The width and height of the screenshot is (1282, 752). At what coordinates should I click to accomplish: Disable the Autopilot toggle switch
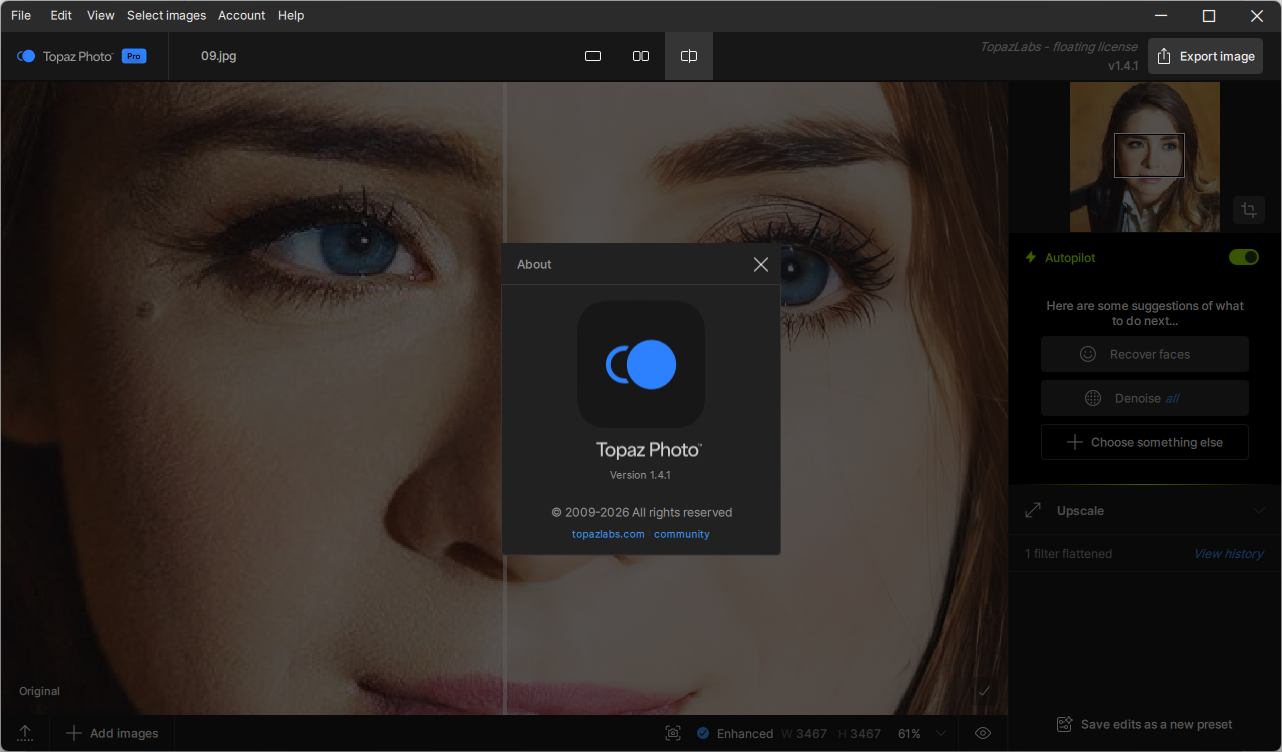(x=1244, y=258)
